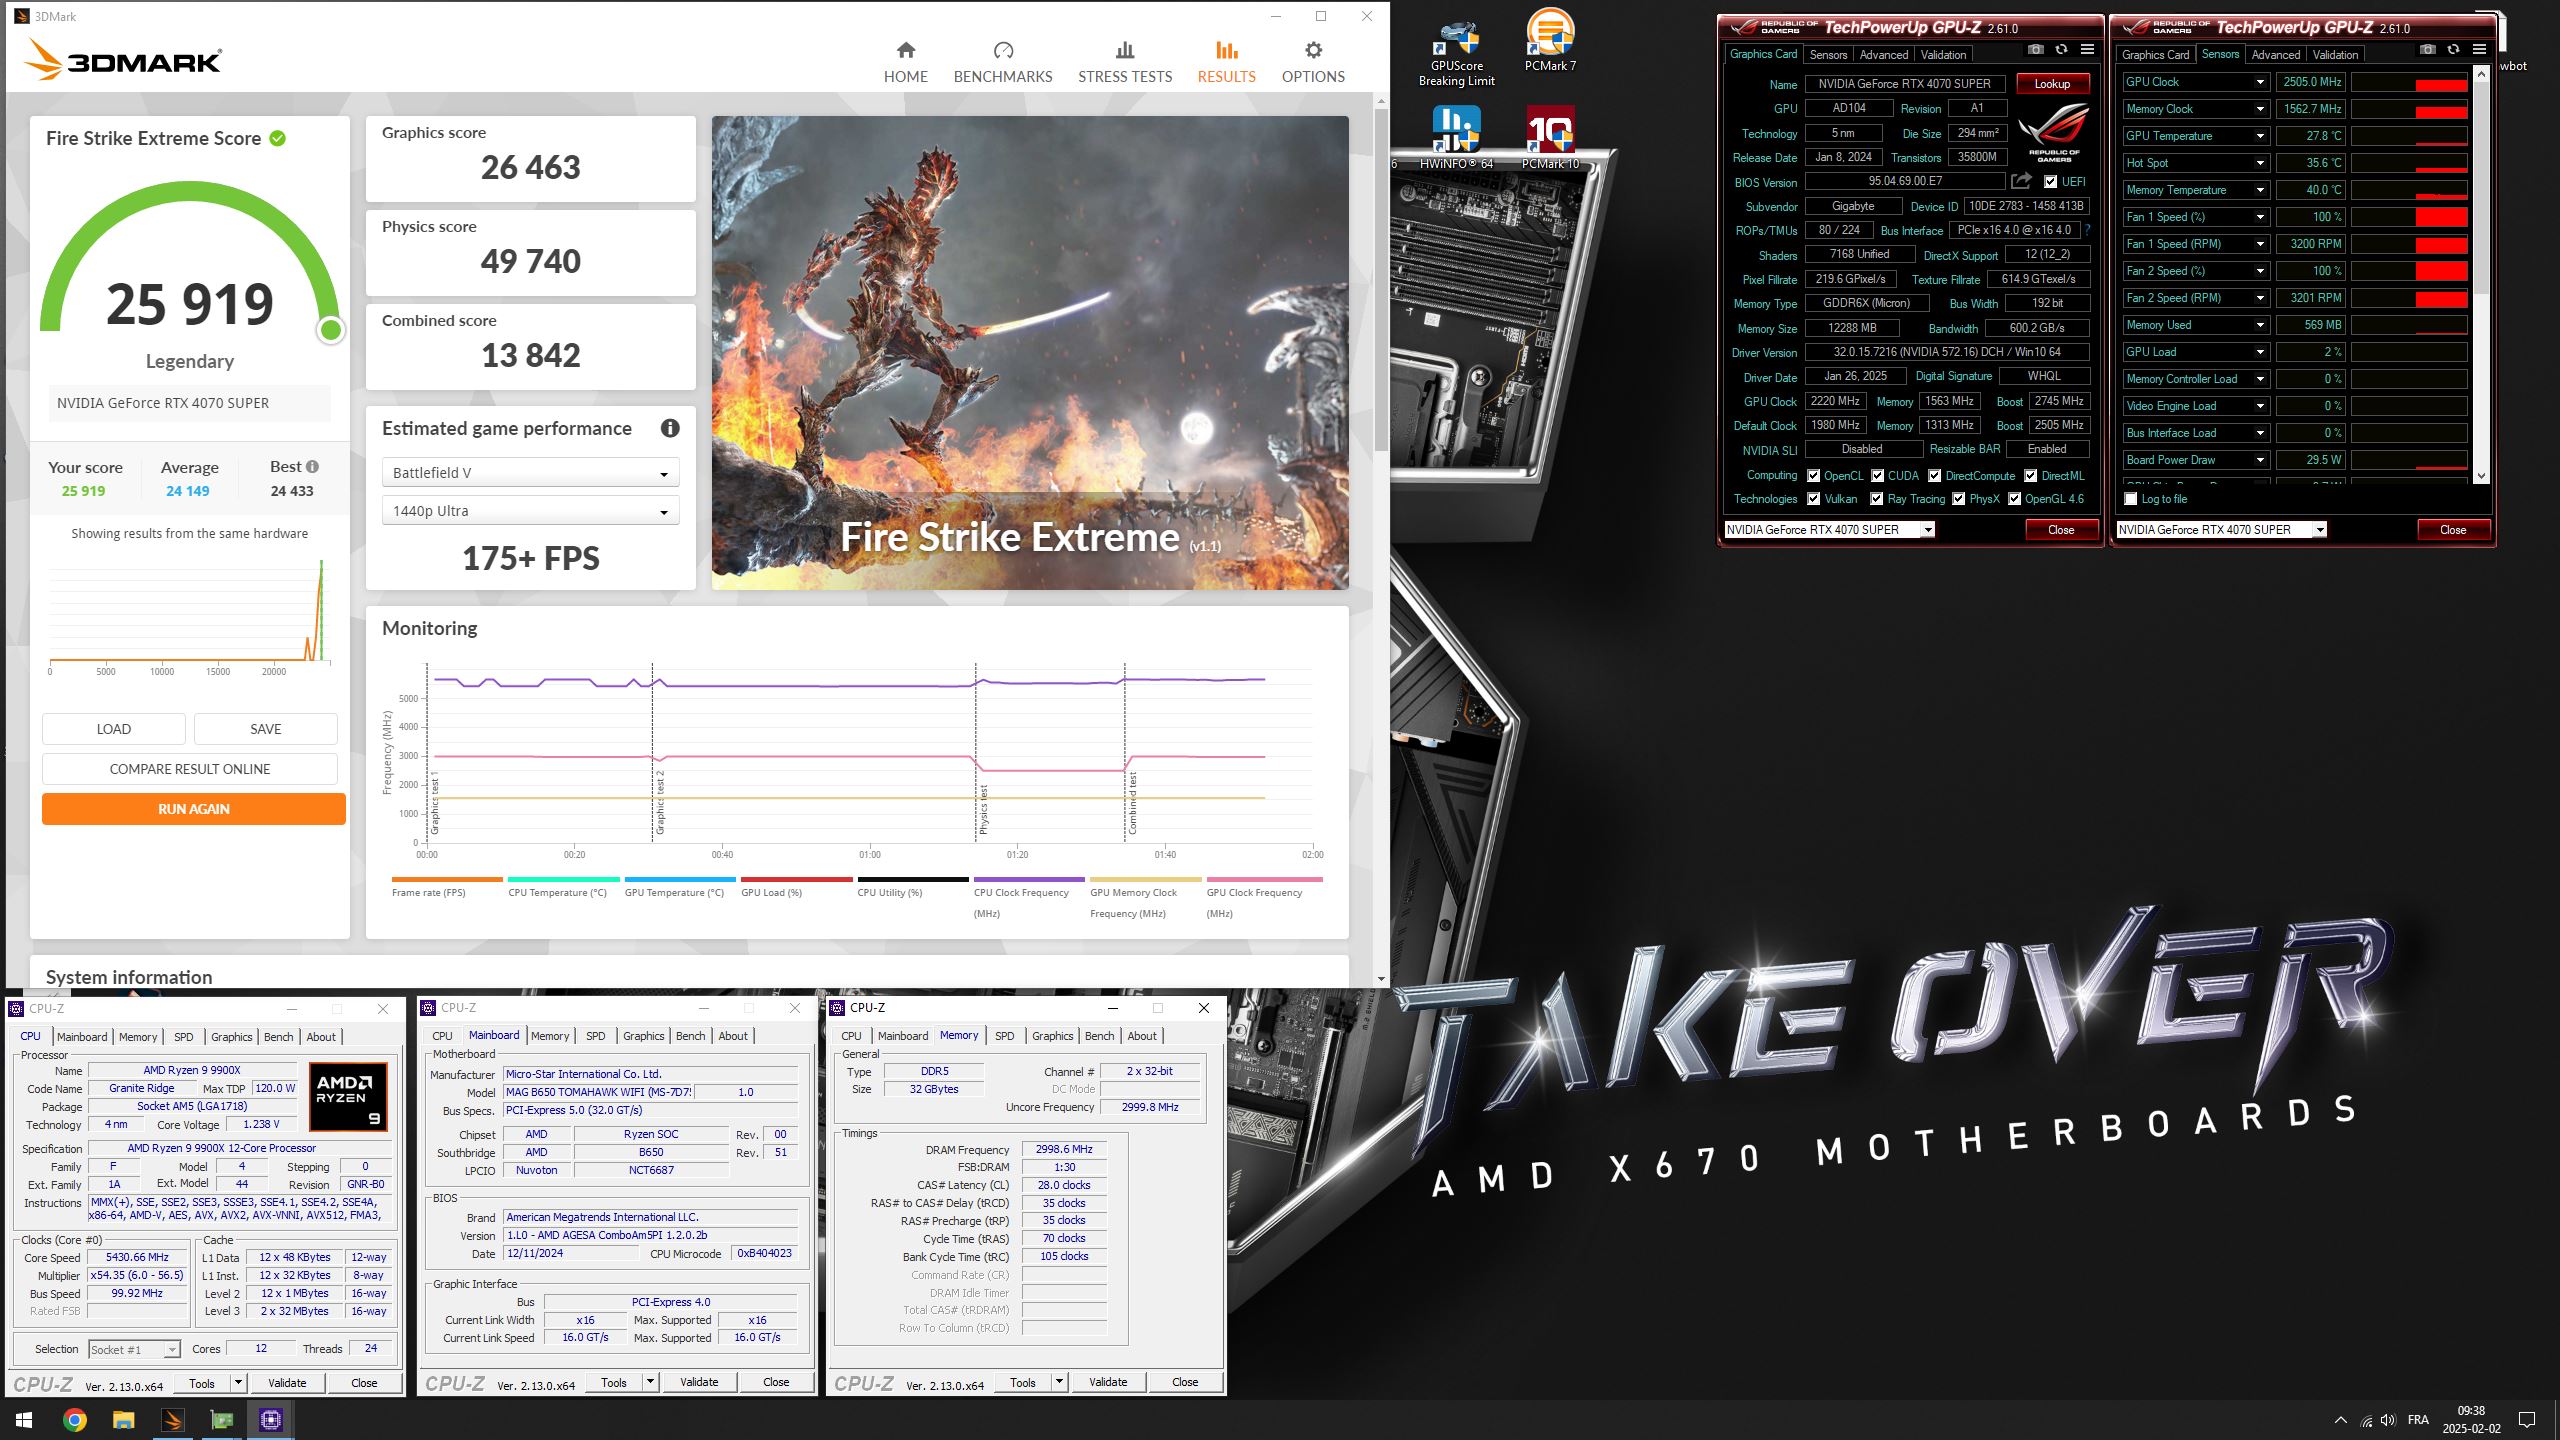
Task: Click camera icon in GPU-Z Sensors window
Action: click(x=2427, y=50)
